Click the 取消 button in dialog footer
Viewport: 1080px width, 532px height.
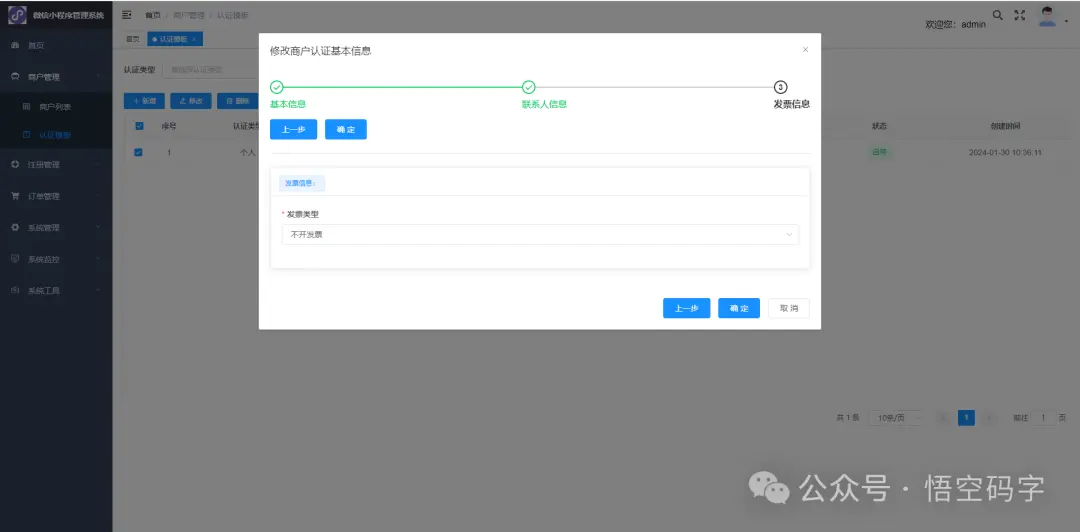789,308
